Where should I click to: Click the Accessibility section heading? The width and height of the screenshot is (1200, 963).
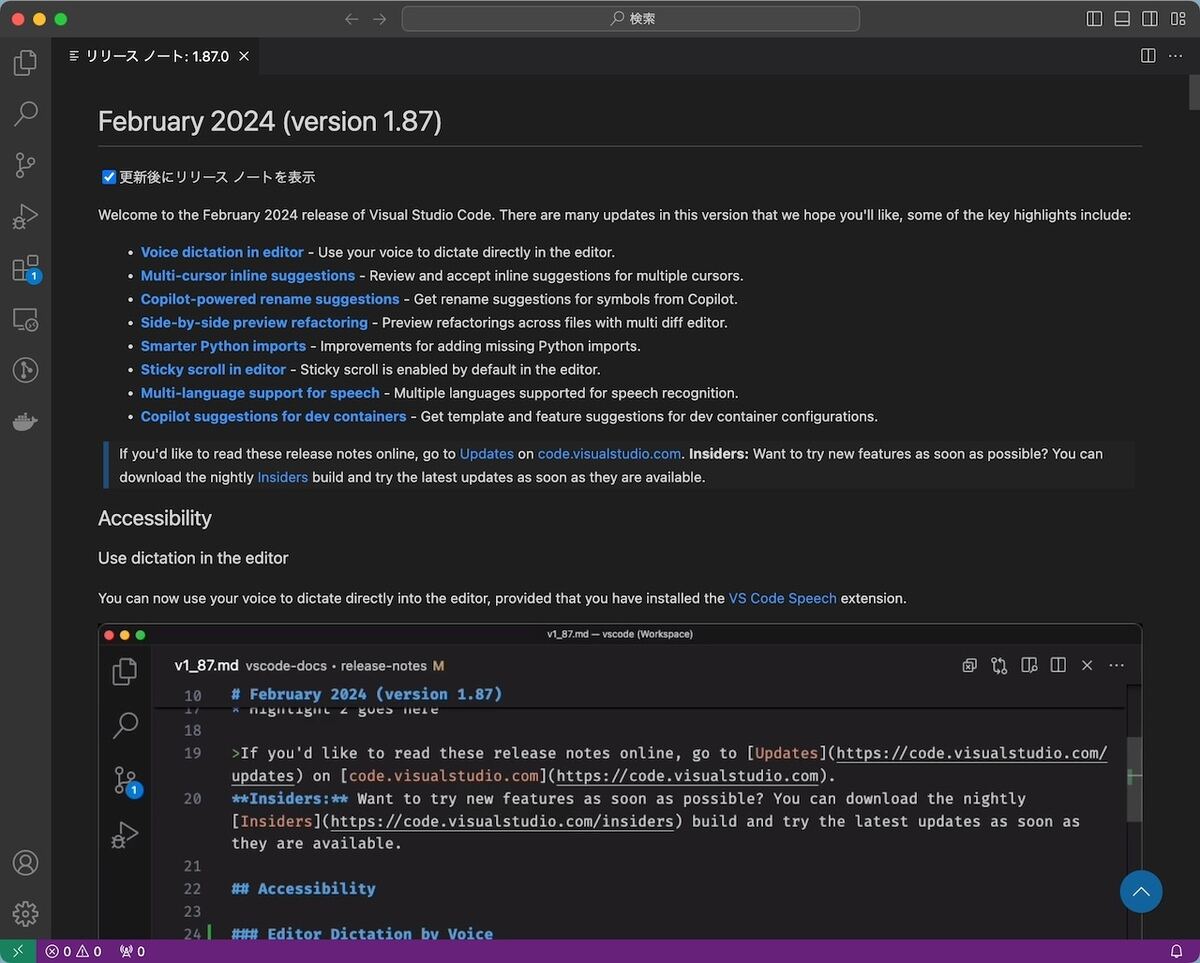point(155,518)
